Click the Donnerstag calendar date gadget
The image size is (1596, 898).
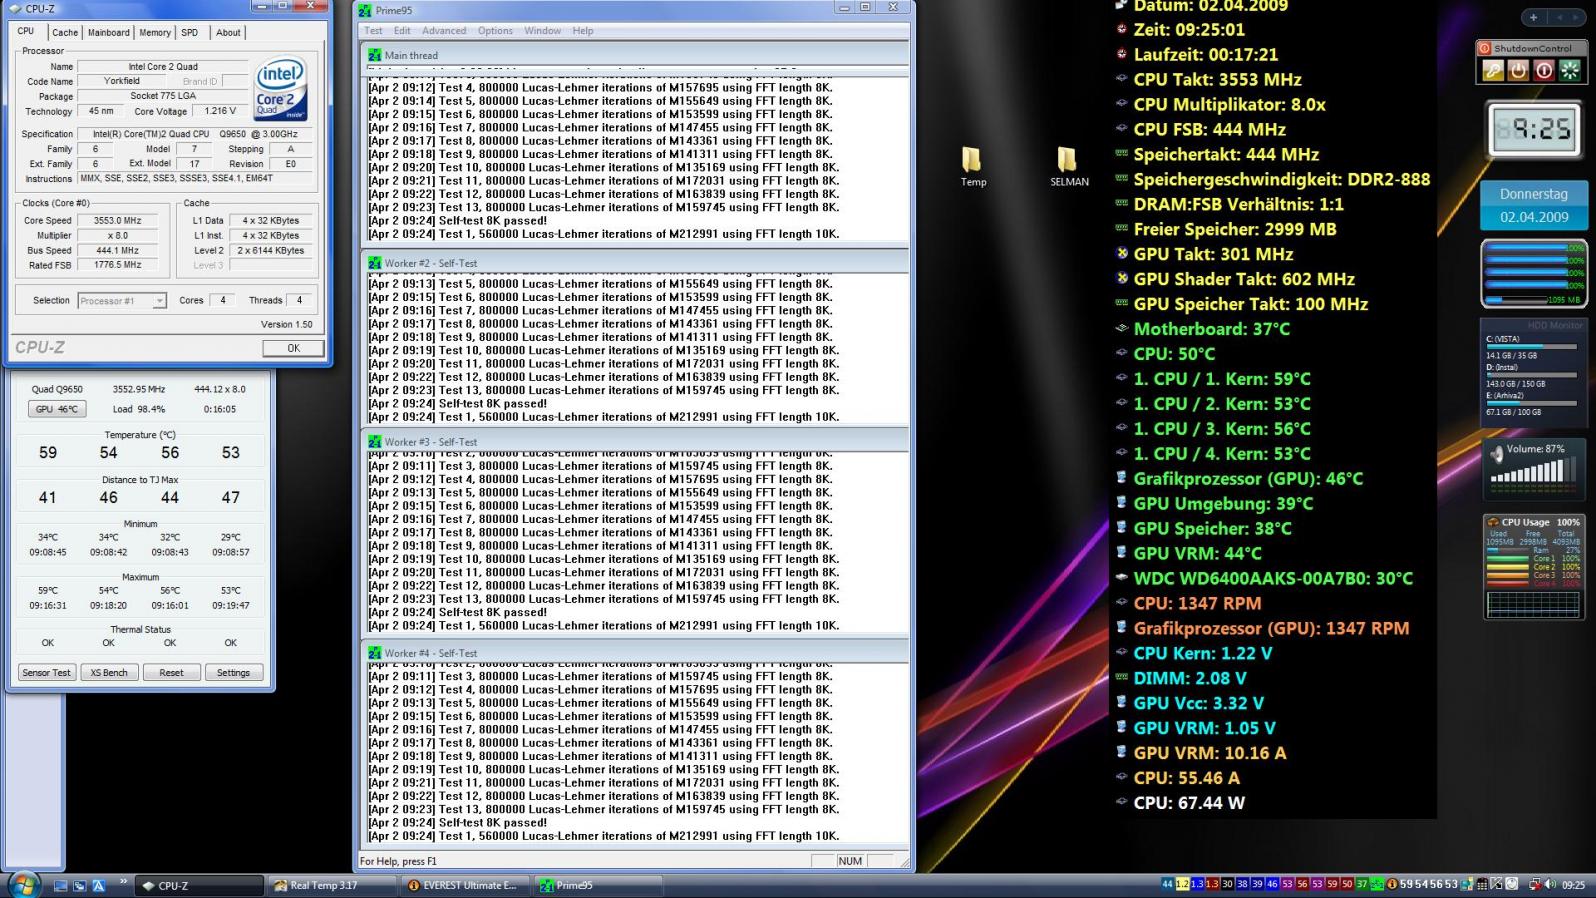click(x=1533, y=205)
